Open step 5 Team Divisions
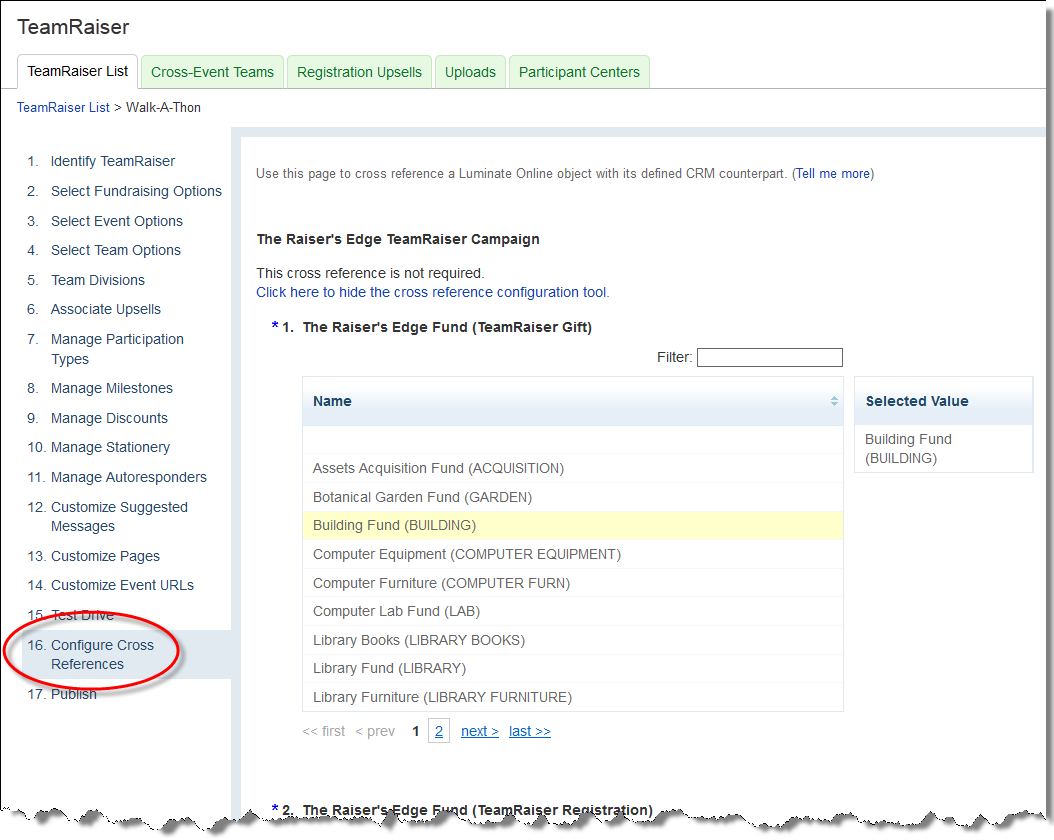 (x=98, y=280)
